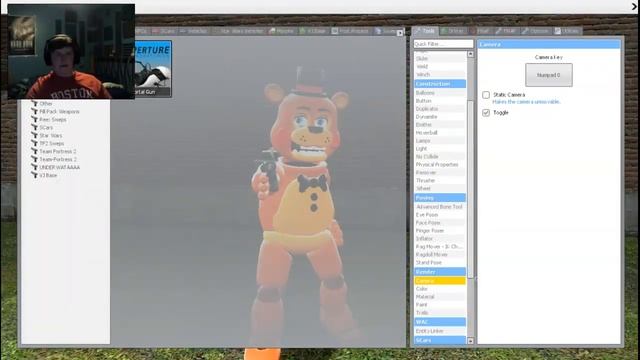The width and height of the screenshot is (640, 360).
Task: Open the Post Process tab
Action: click(350, 31)
